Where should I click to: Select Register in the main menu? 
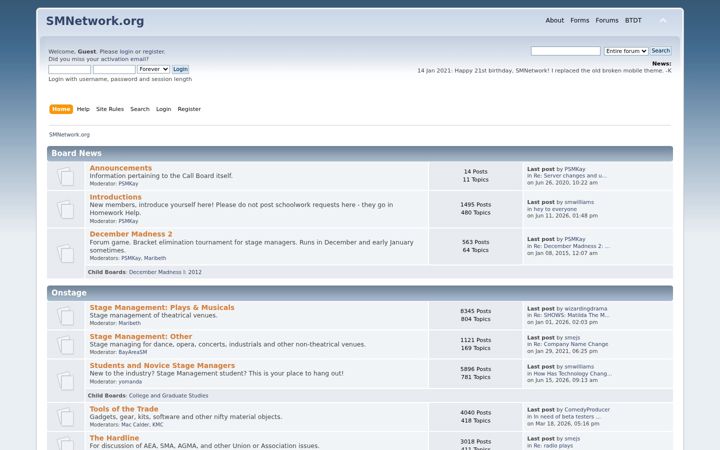189,109
